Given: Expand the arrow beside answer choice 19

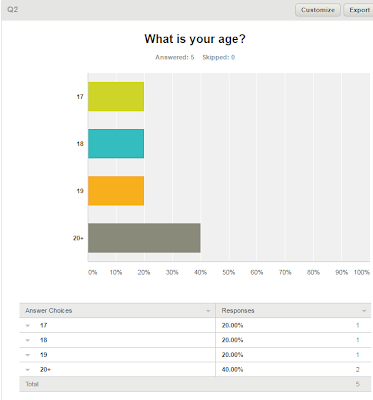Looking at the screenshot, I should 28,355.
